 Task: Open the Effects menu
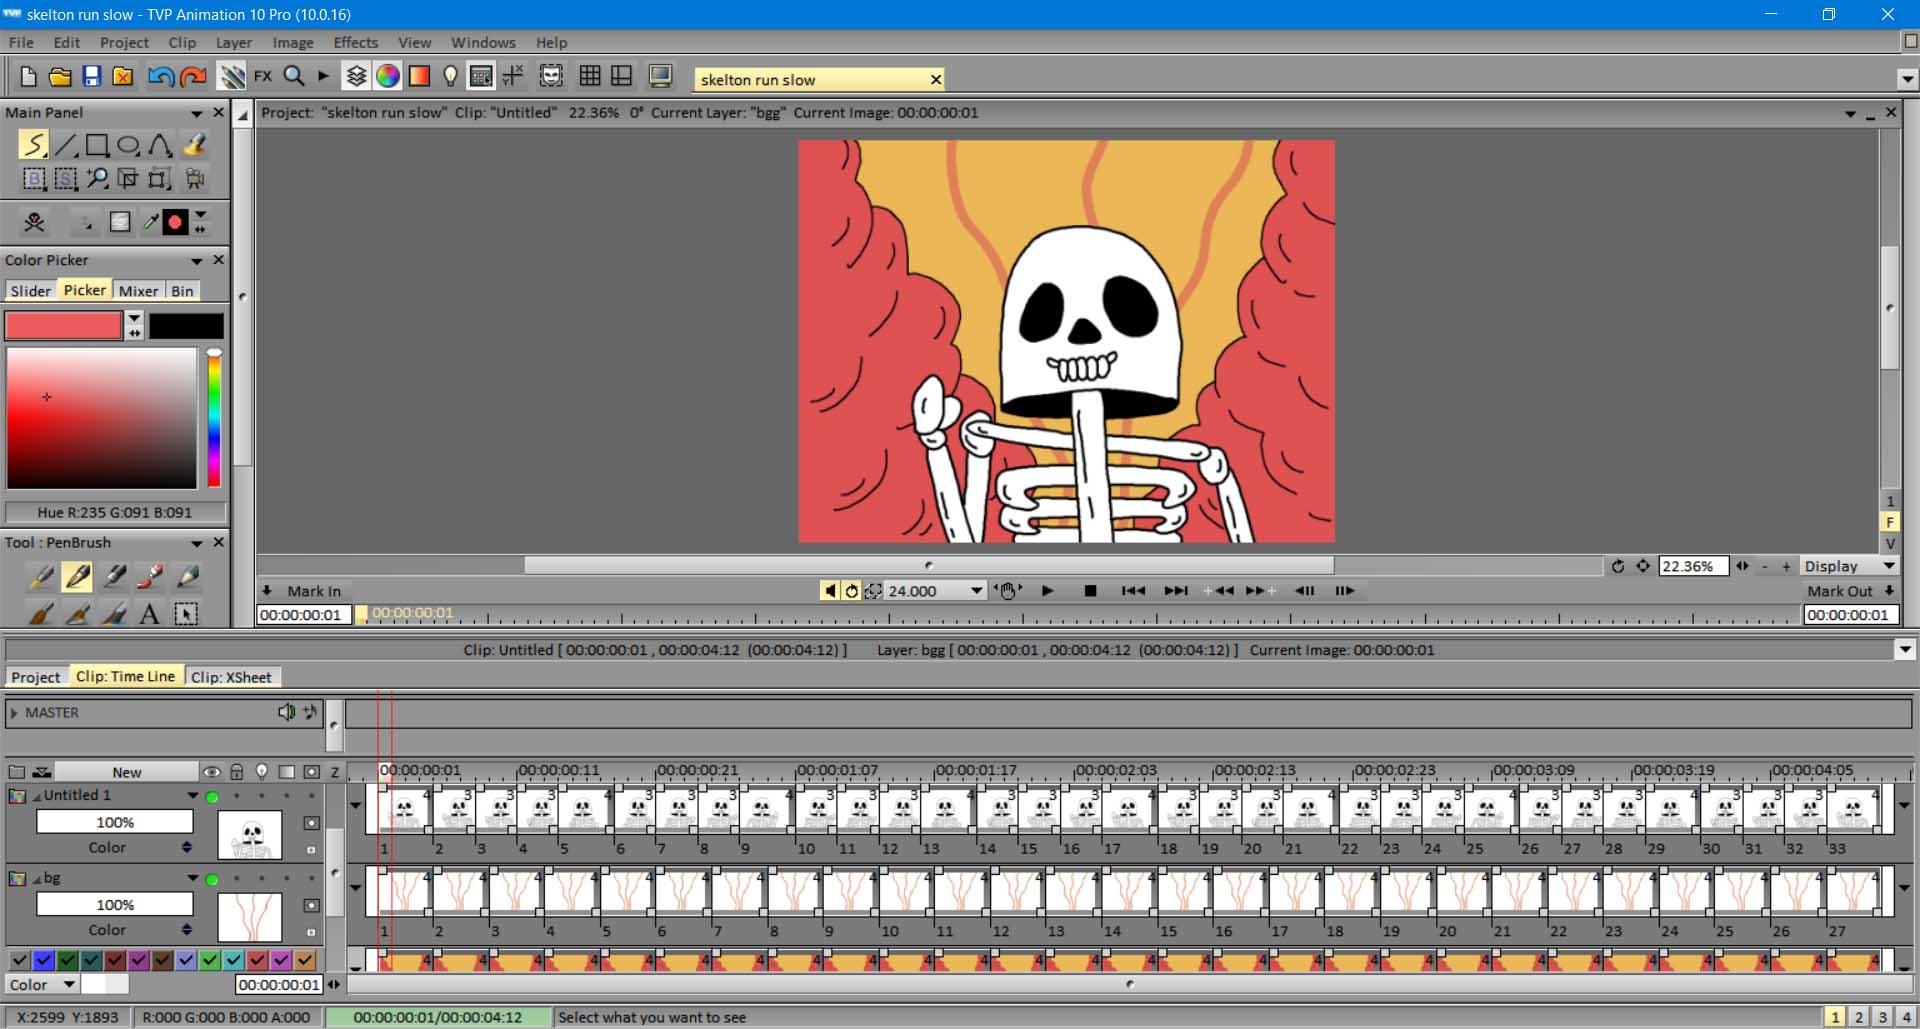pyautogui.click(x=355, y=42)
